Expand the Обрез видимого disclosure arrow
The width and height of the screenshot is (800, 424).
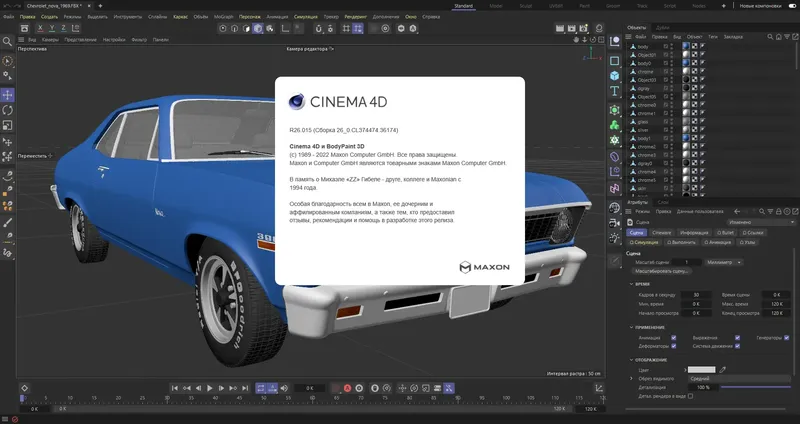pyautogui.click(x=630, y=378)
